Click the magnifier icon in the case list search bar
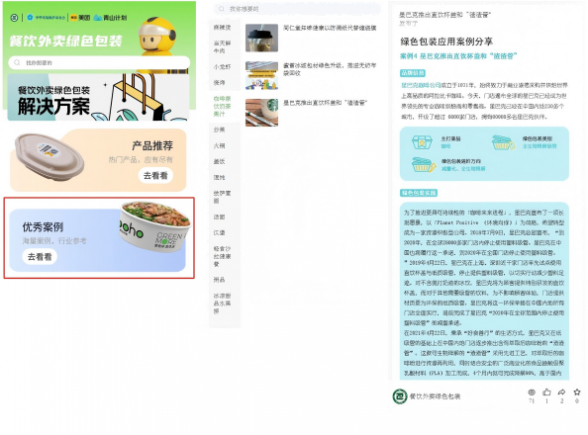The width and height of the screenshot is (588, 435). (222, 9)
